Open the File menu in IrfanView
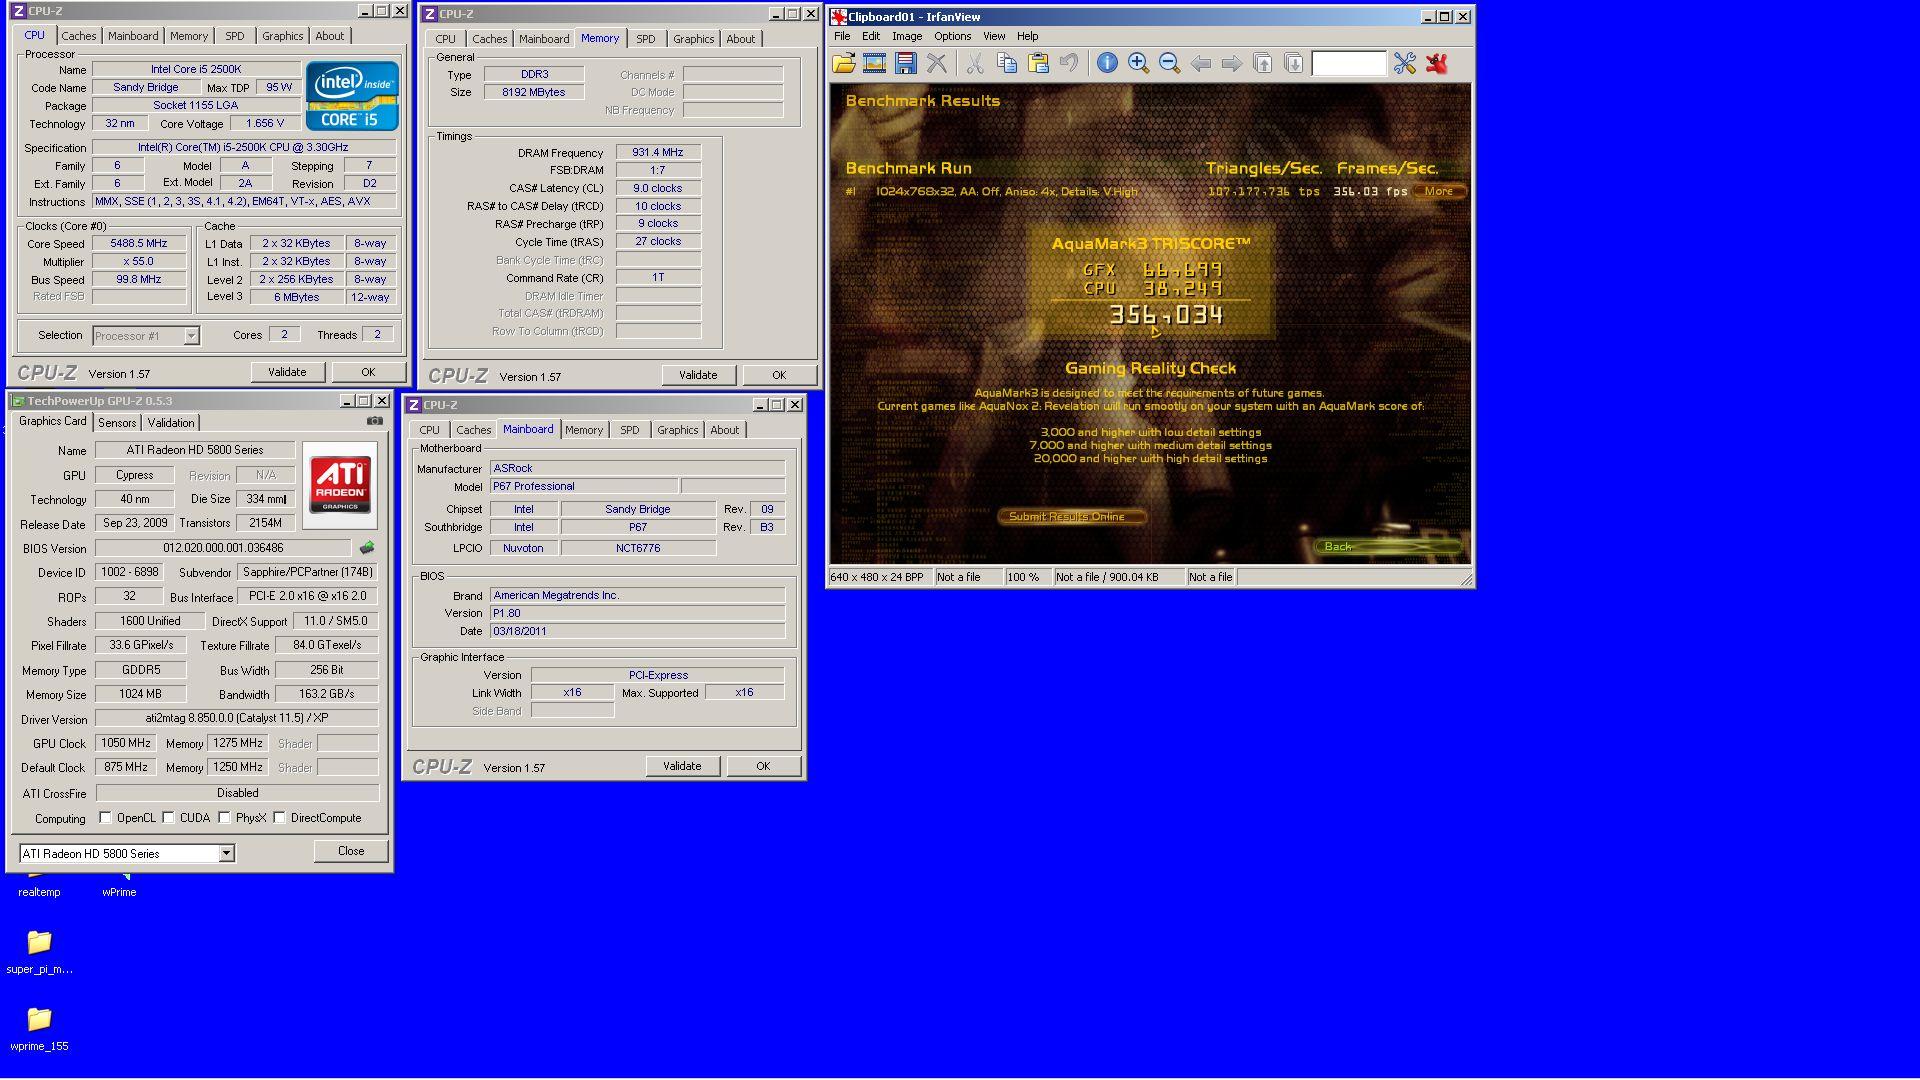The image size is (1920, 1080). point(842,36)
